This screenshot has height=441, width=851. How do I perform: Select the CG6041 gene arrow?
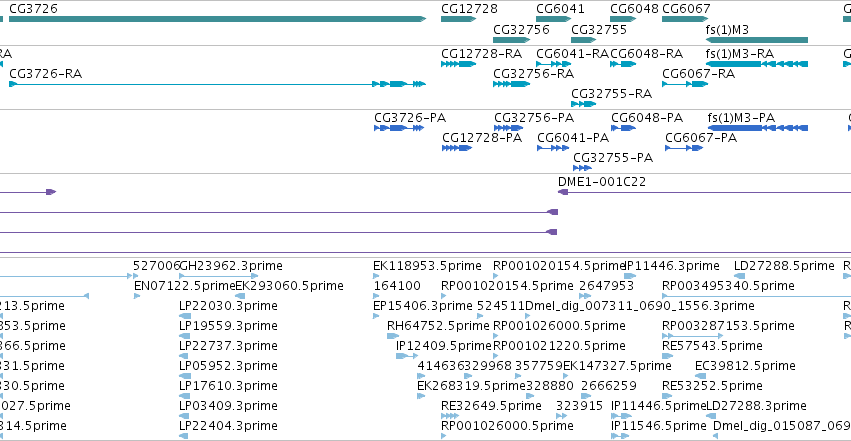pyautogui.click(x=554, y=19)
